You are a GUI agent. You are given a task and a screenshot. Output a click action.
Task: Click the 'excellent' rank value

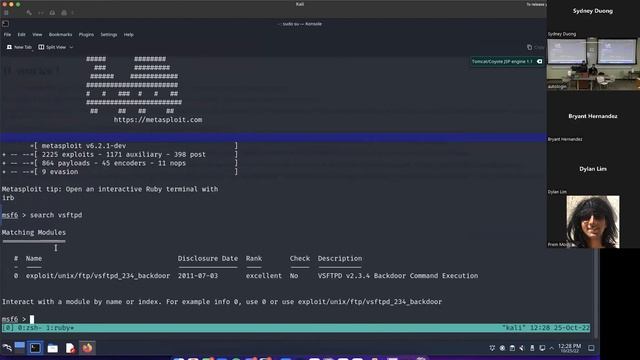point(264,276)
